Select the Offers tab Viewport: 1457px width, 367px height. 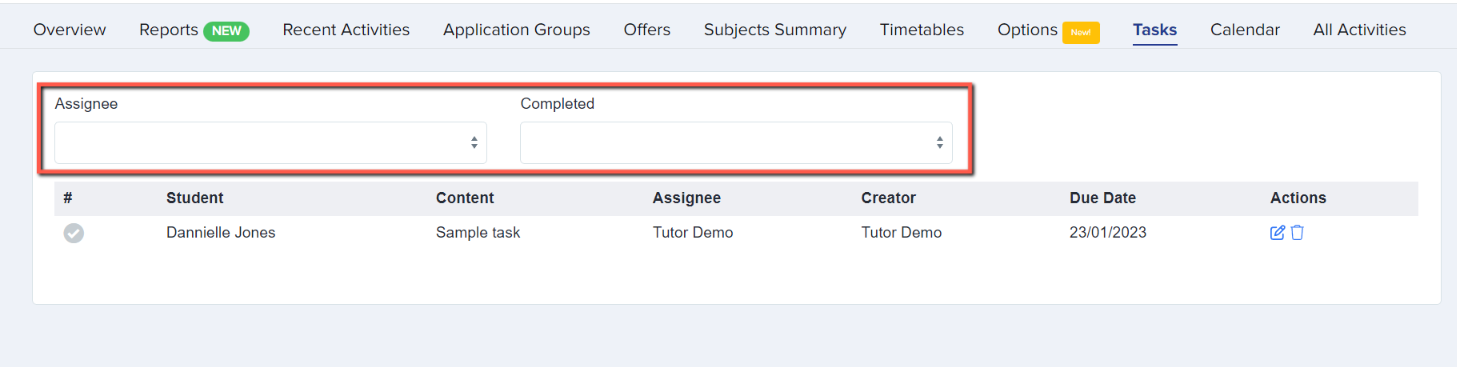click(x=647, y=30)
